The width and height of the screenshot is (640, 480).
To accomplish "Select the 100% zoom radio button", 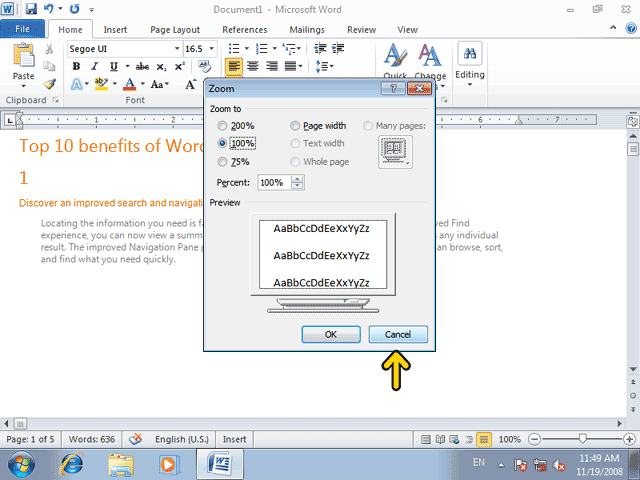I will [222, 143].
